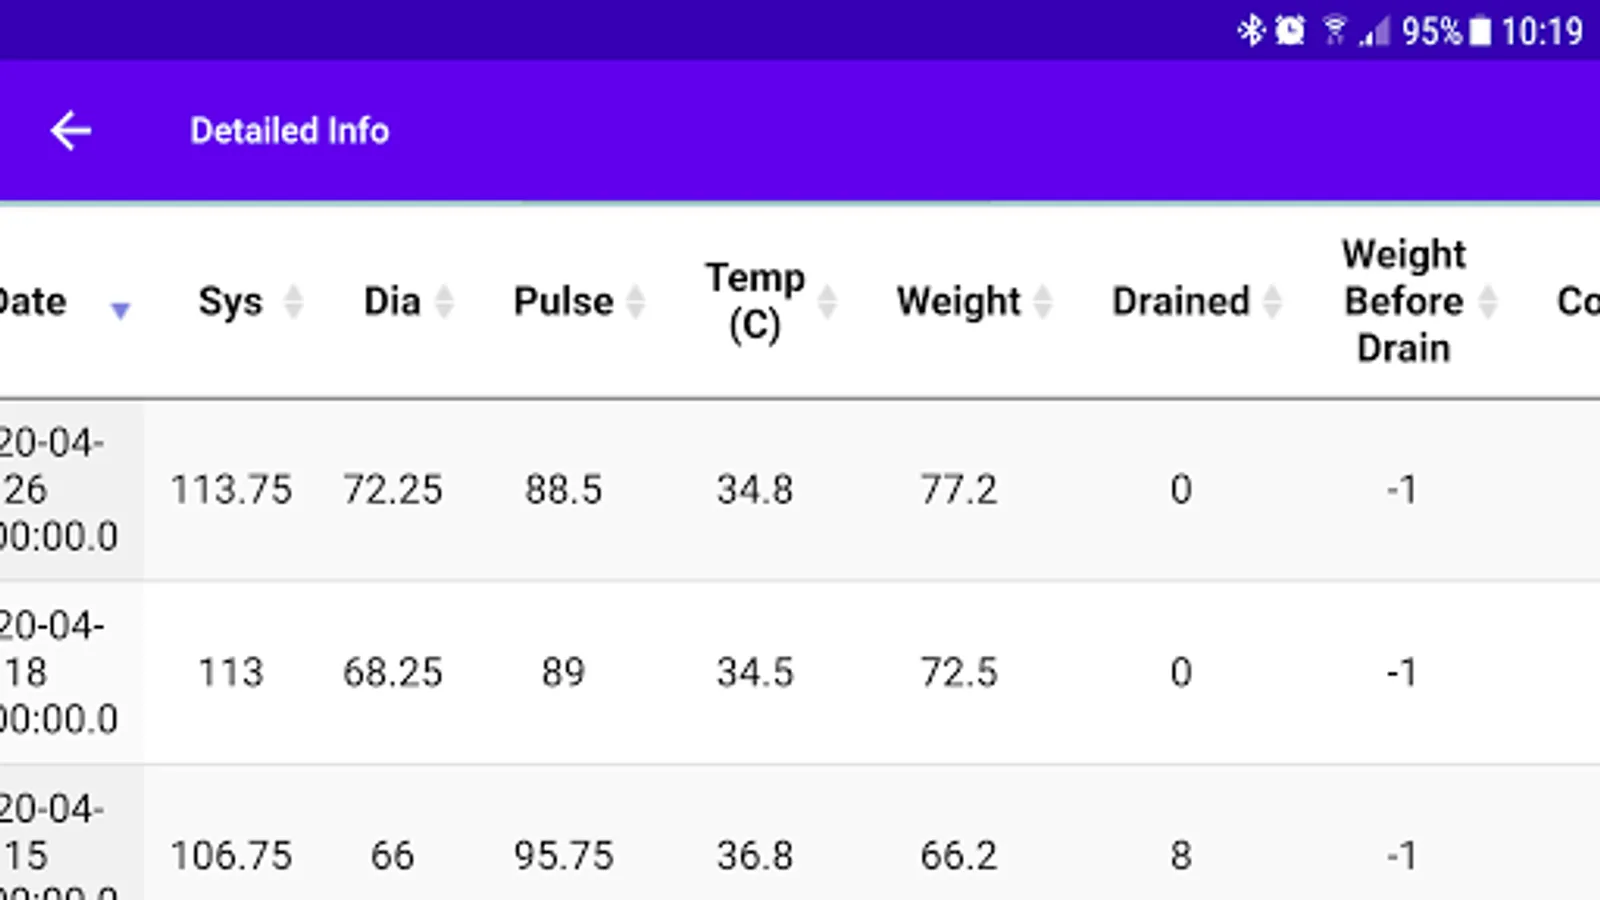Click the Bluetooth status icon
Viewport: 1600px width, 900px height.
tap(1251, 31)
